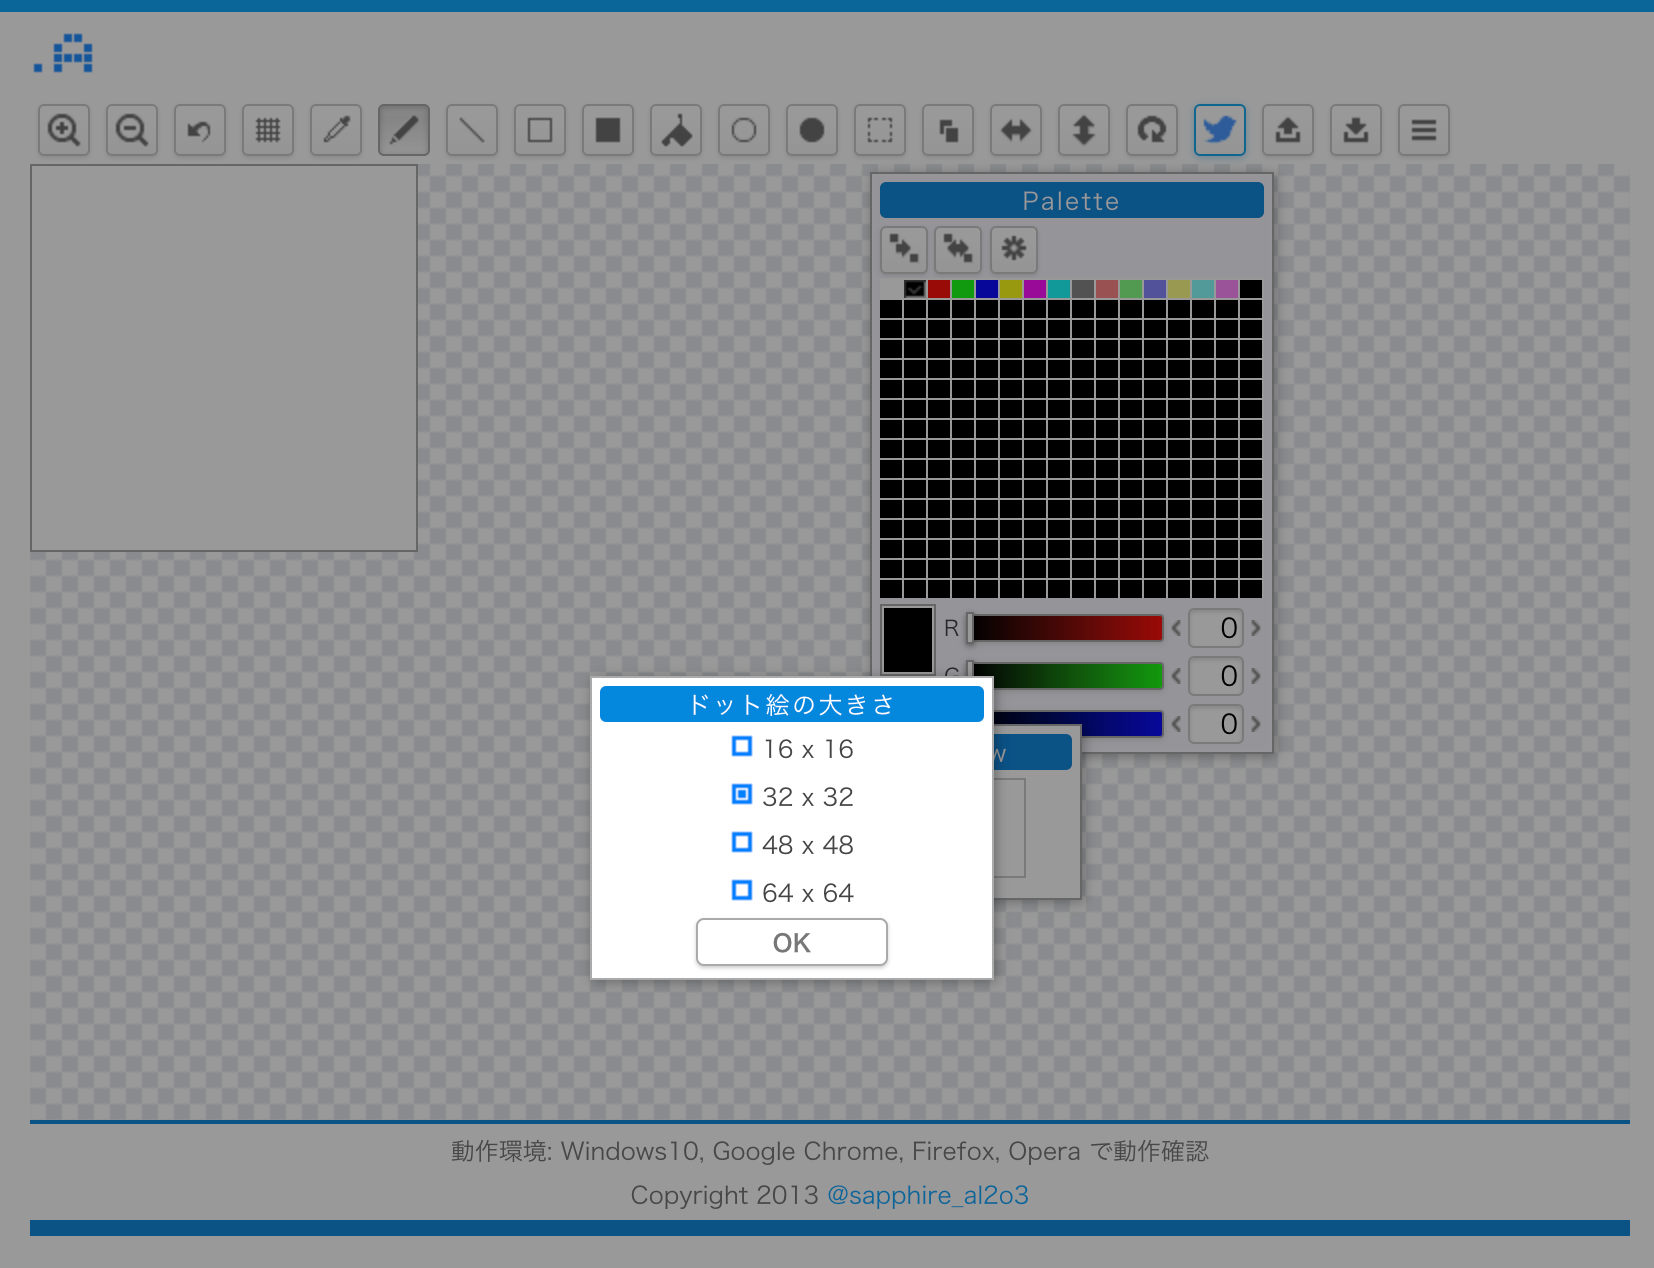Click the drawing canvas area

[224, 358]
